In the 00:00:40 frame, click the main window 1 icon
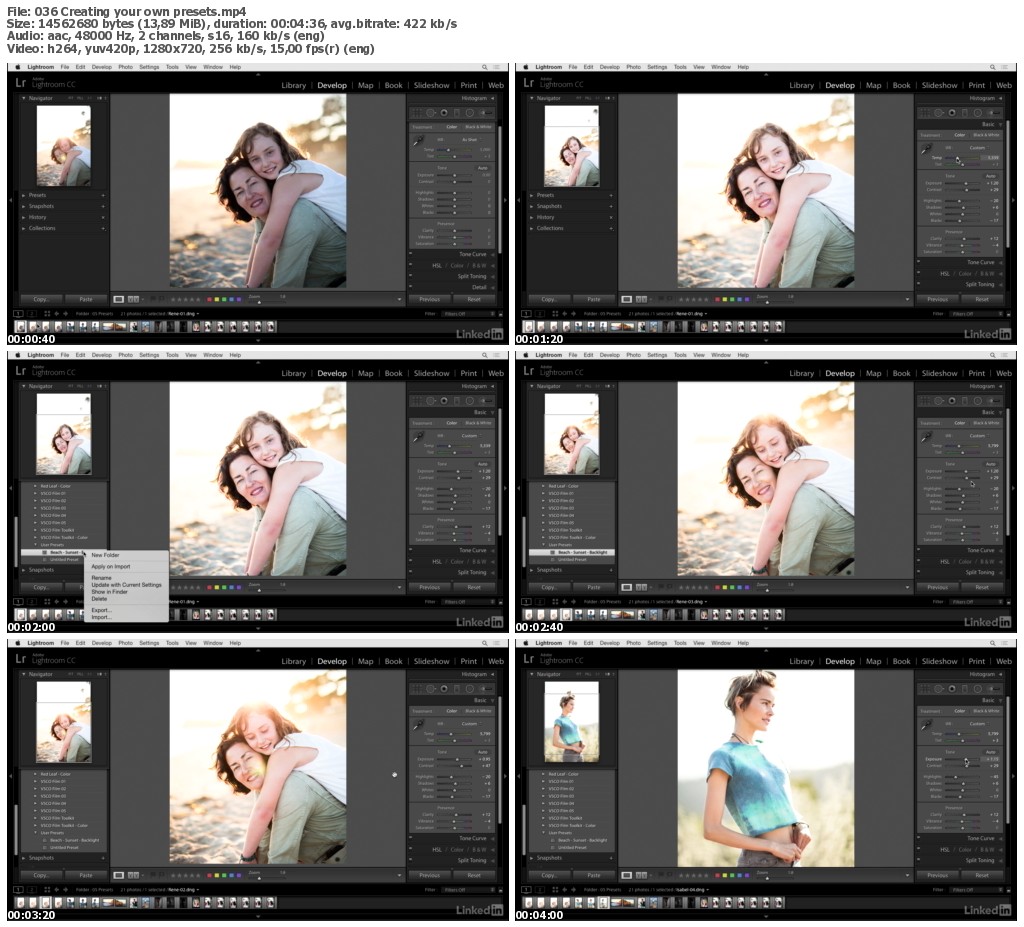The image size is (1024, 927). (x=18, y=314)
